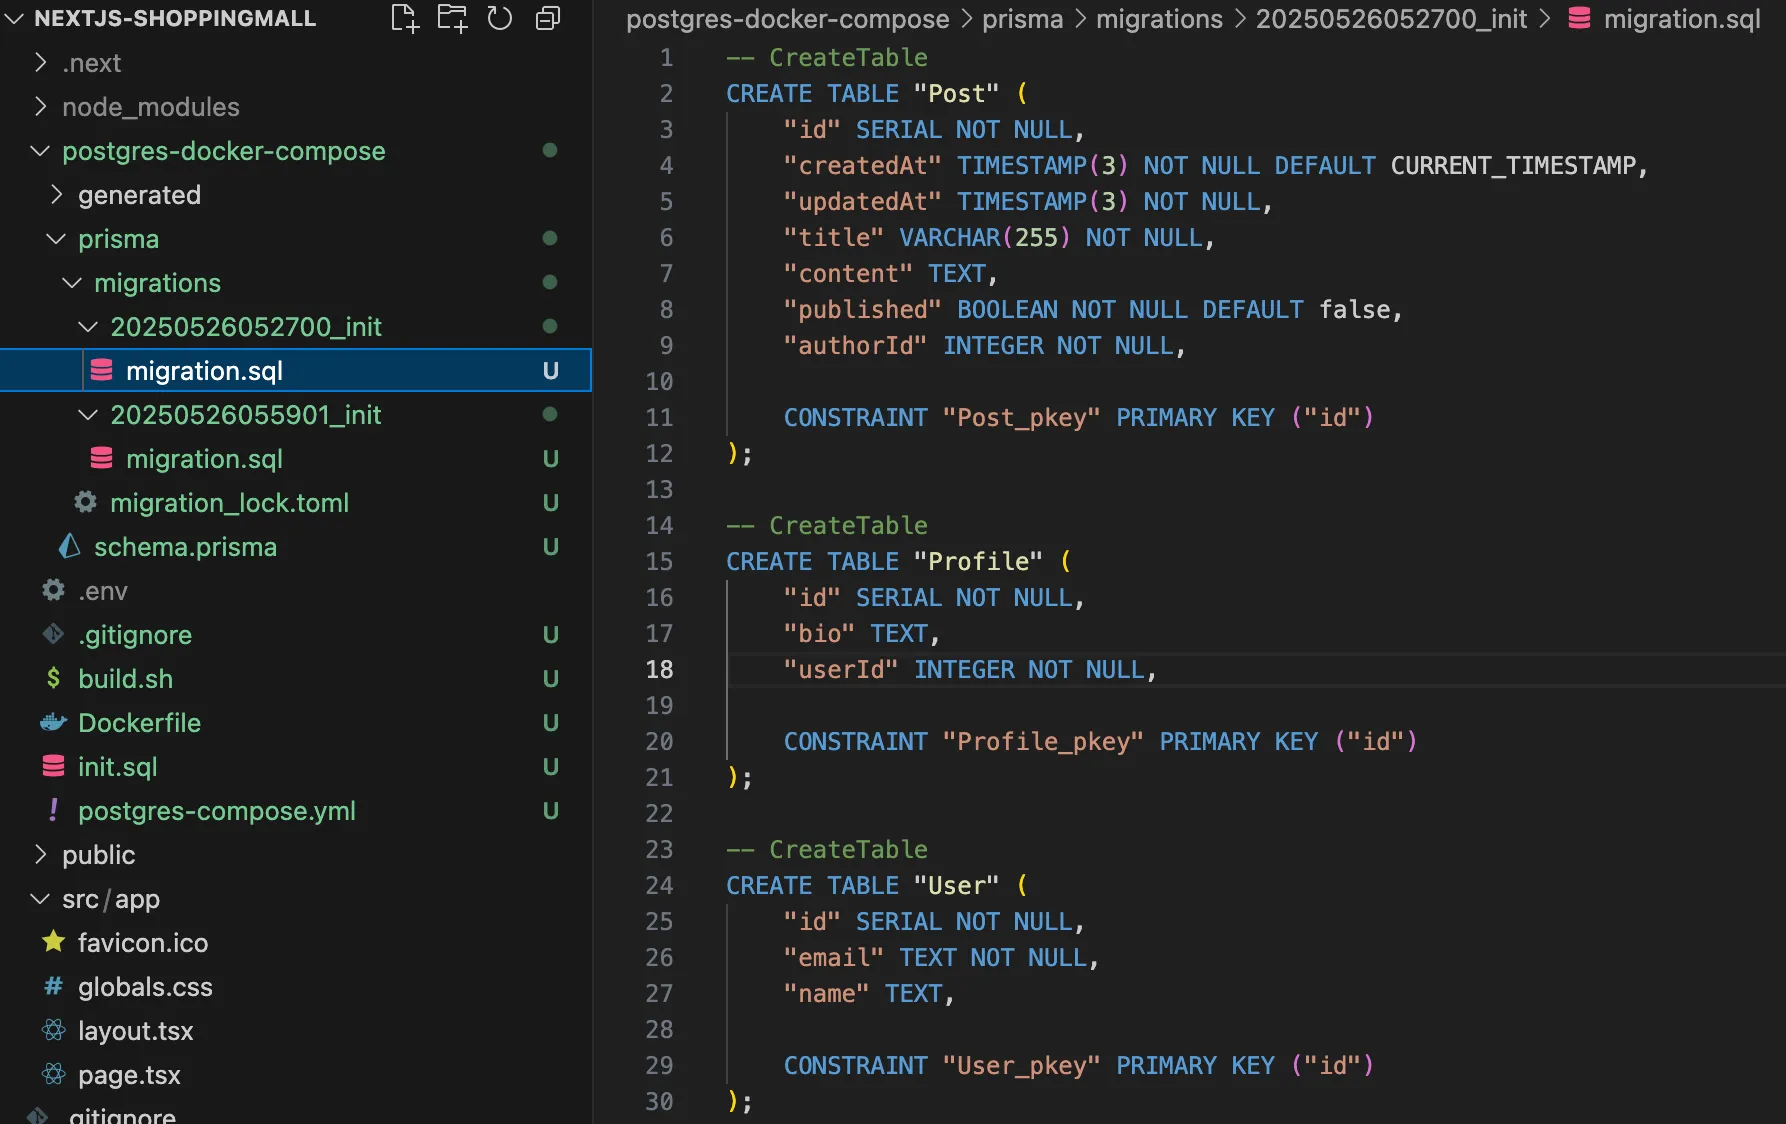Click CURRENT_TIMESTAMP in the editor
This screenshot has width=1786, height=1124.
pos(1513,165)
